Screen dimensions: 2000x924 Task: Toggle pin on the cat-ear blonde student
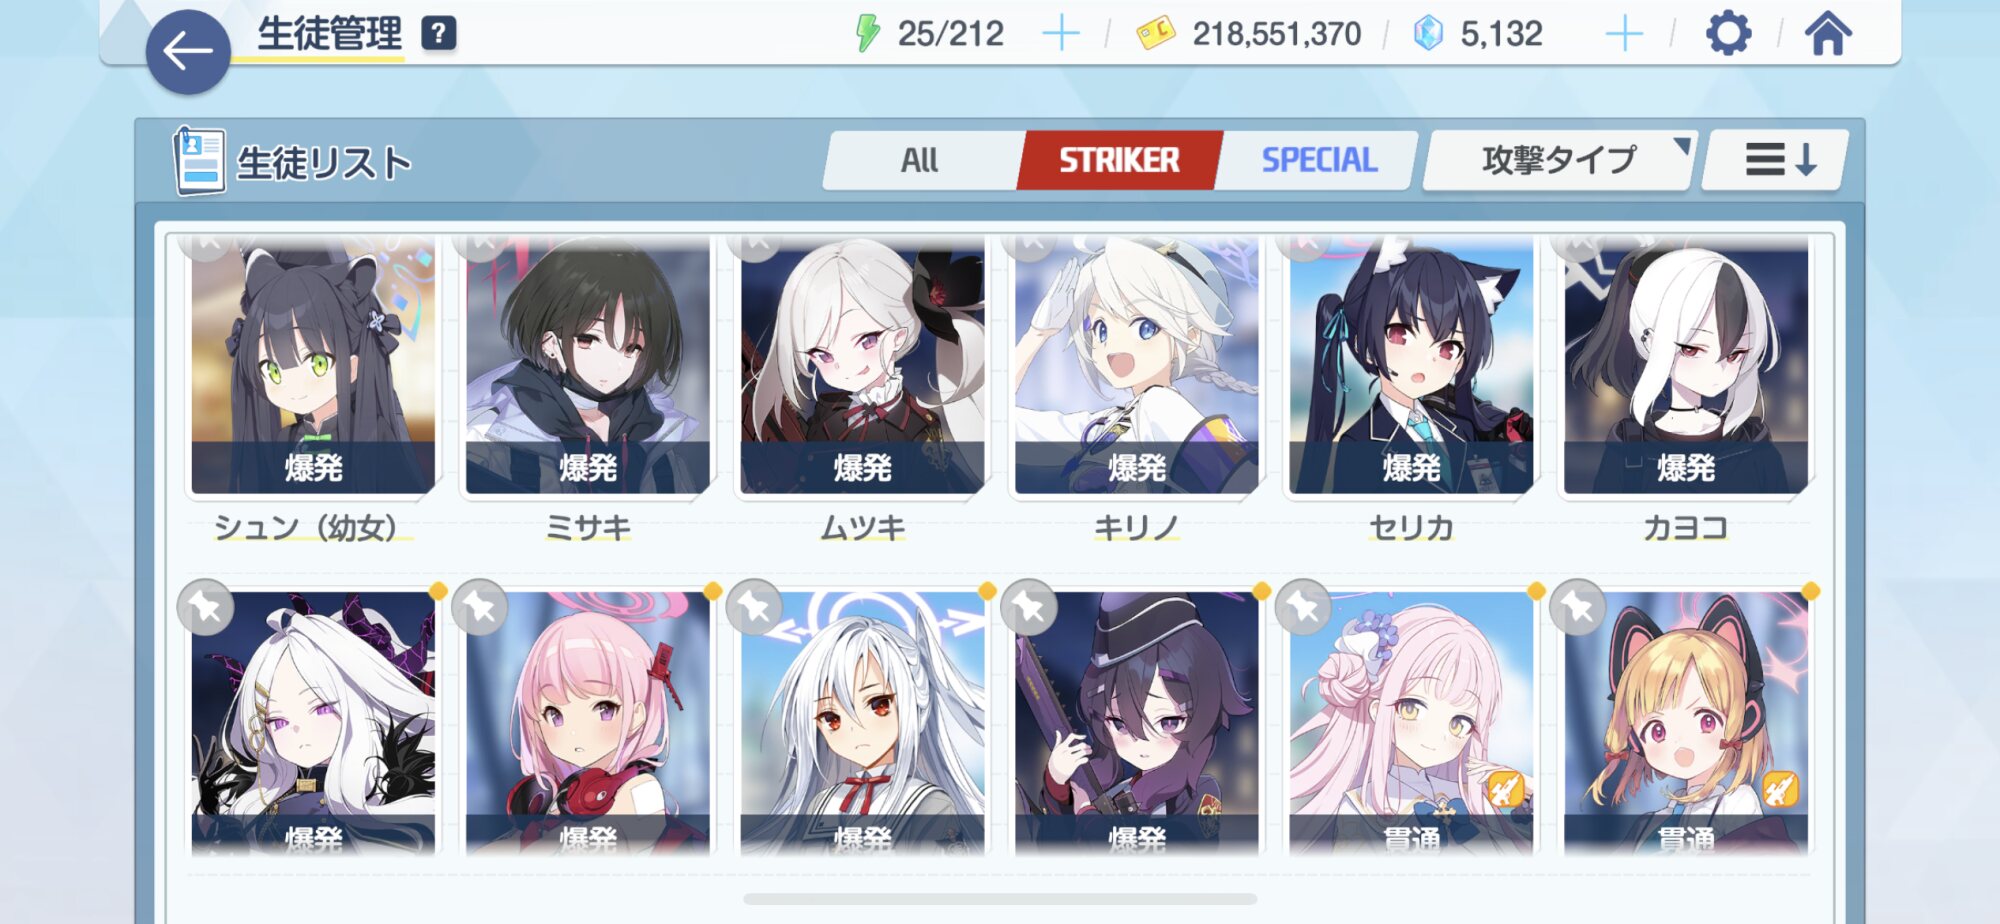tap(1578, 607)
